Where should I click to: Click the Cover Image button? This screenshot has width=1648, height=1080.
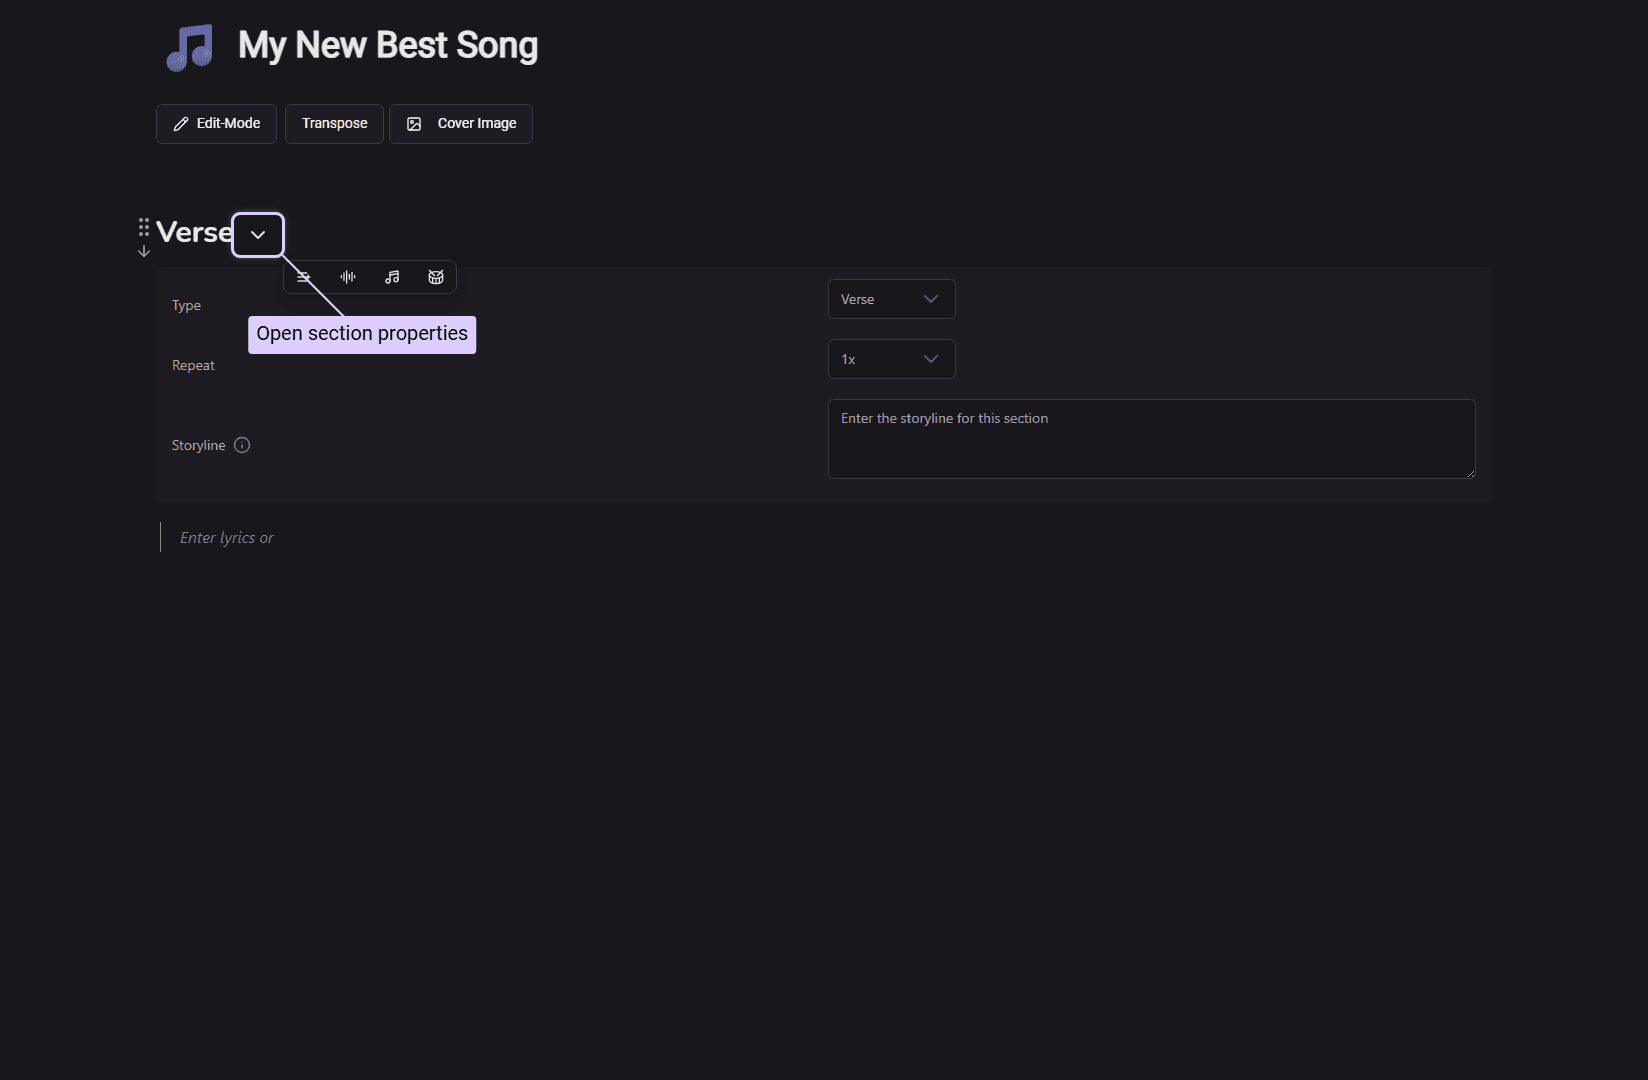click(x=460, y=123)
